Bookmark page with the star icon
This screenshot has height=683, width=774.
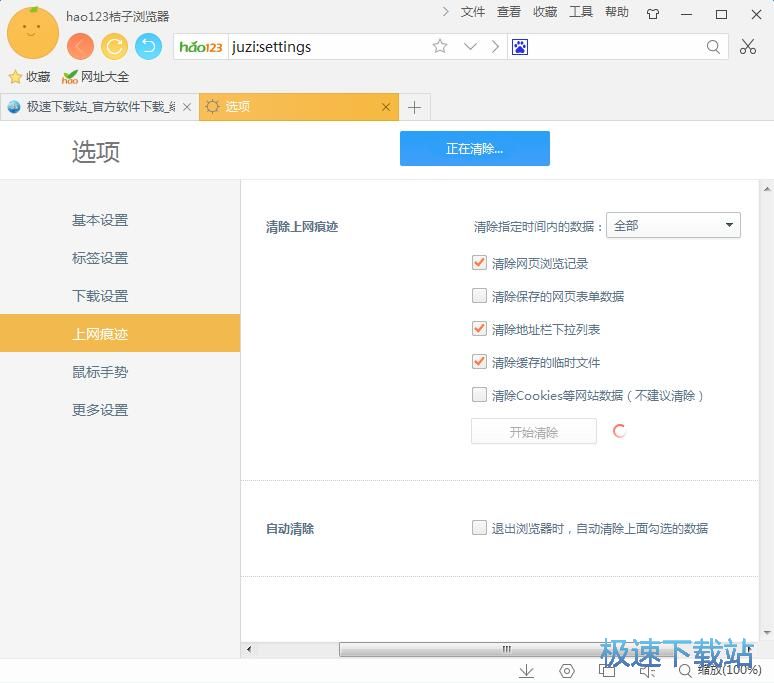coord(440,47)
